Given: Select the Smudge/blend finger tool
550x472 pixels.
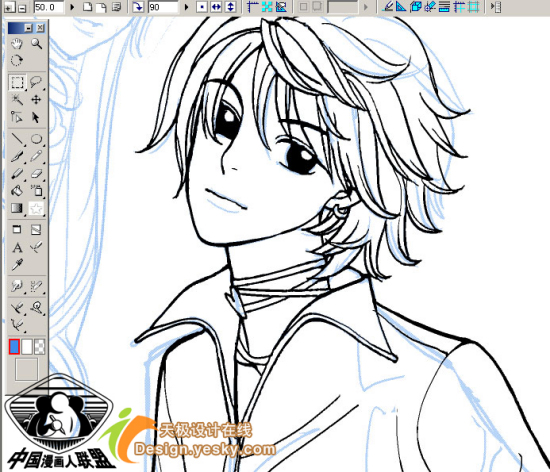Looking at the screenshot, I should pos(16,286).
